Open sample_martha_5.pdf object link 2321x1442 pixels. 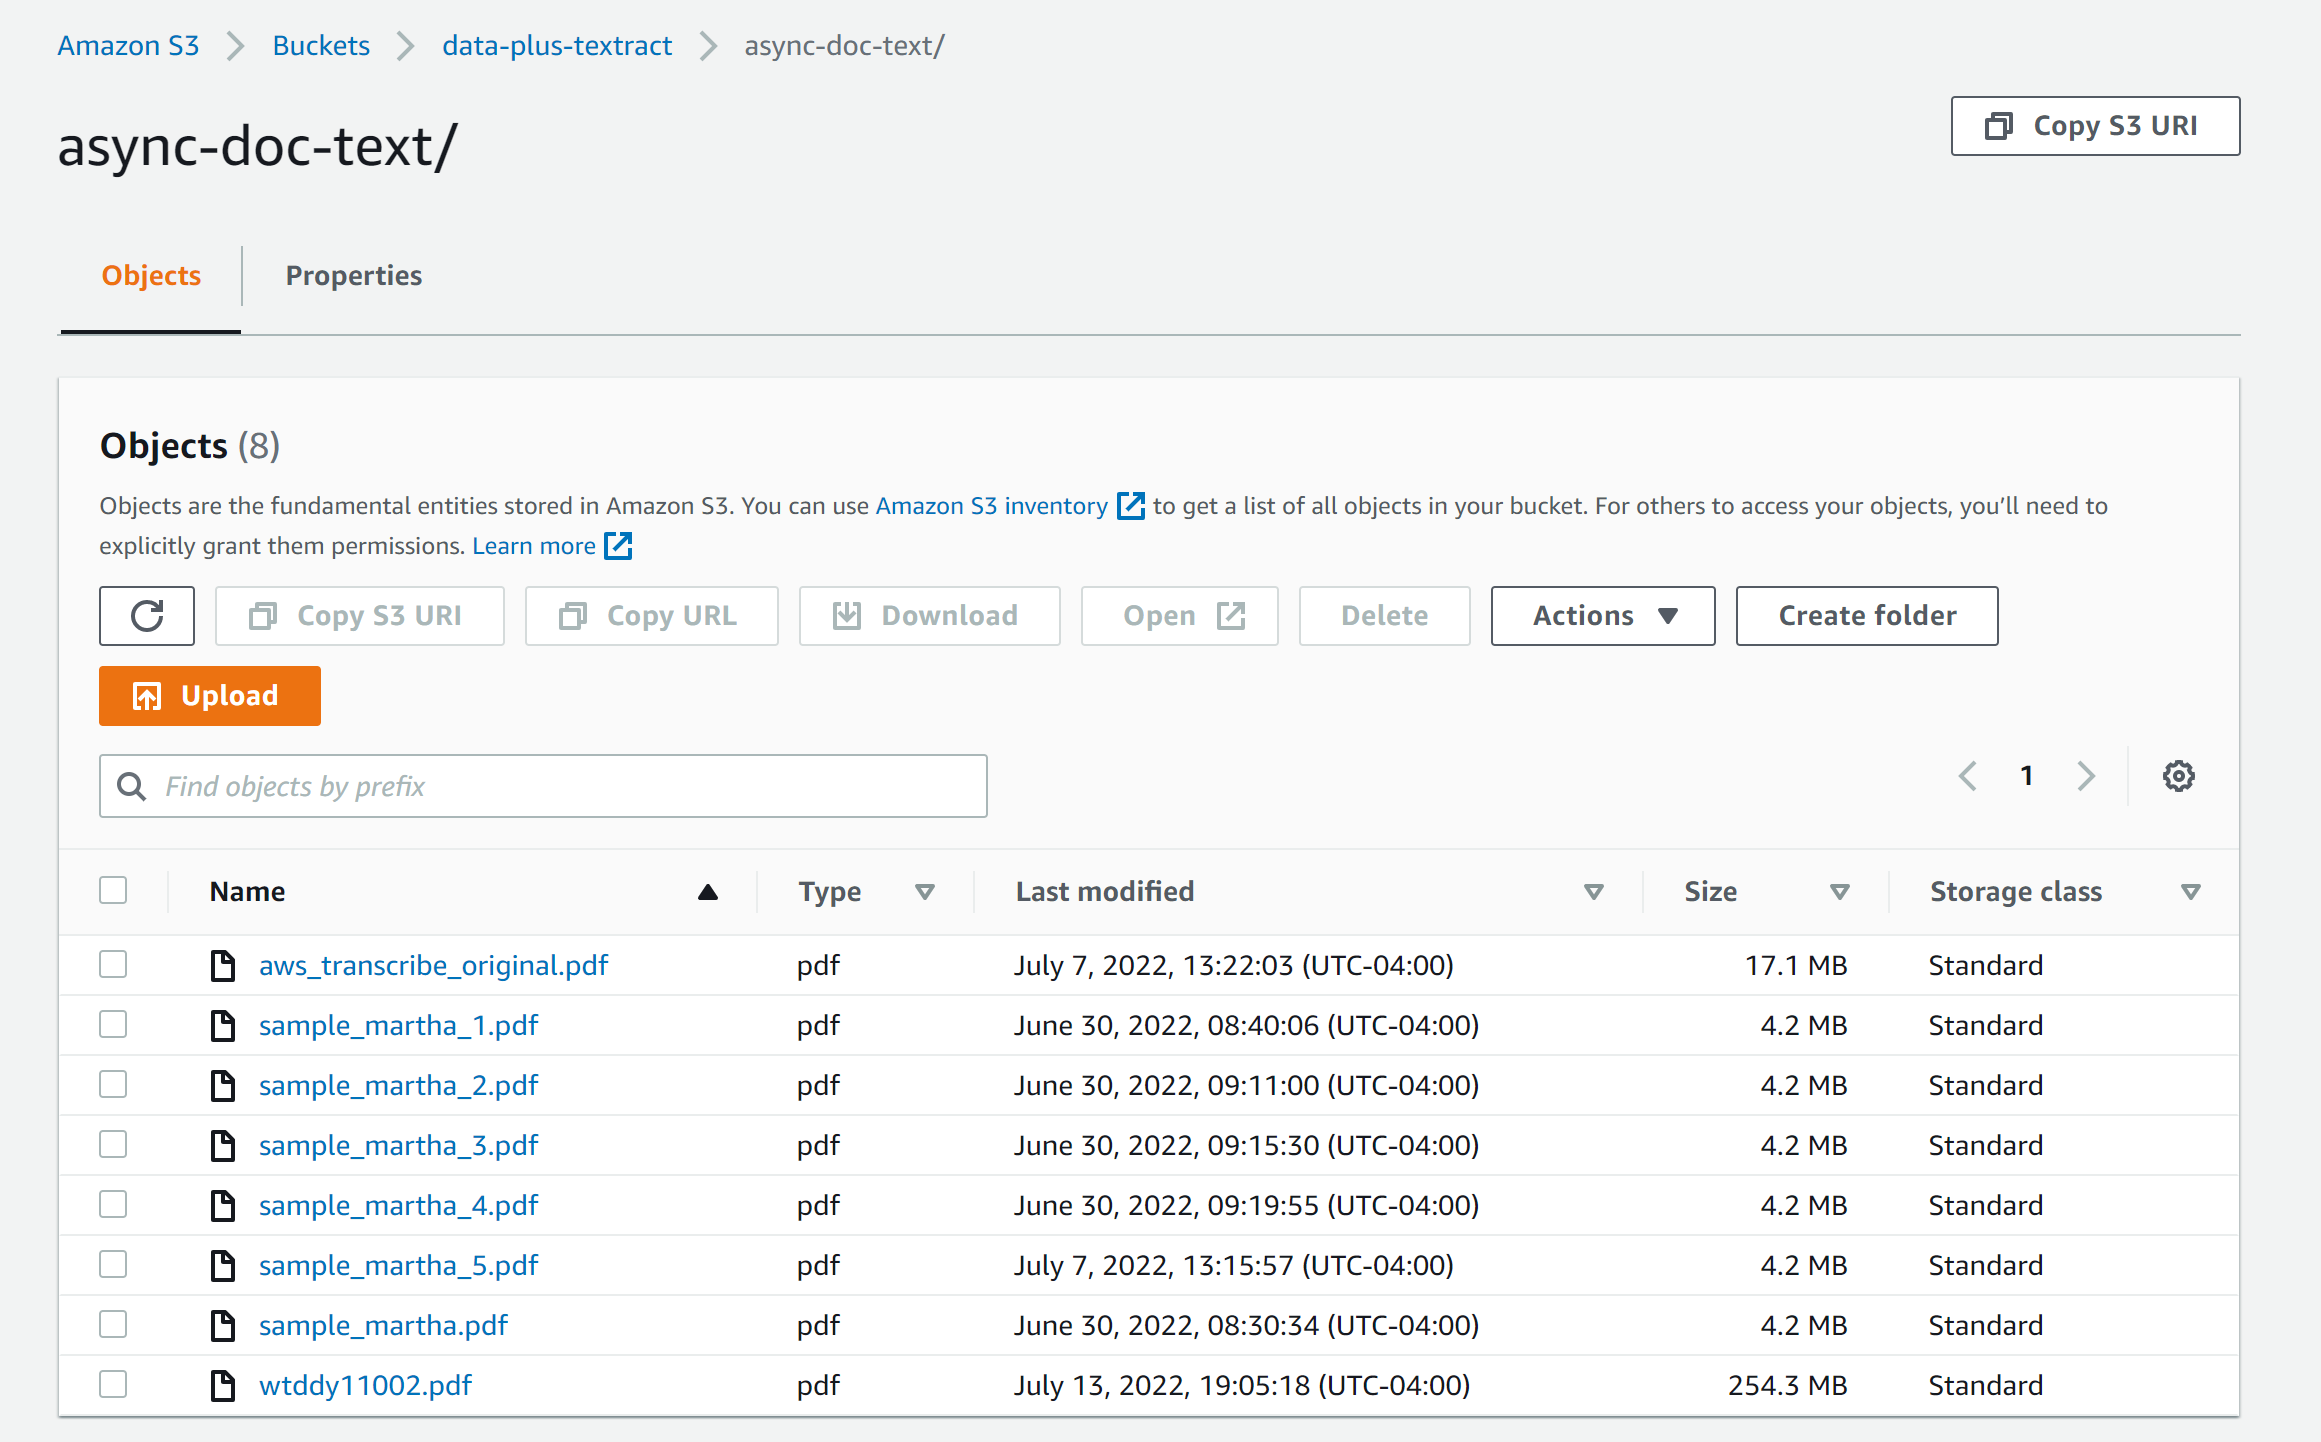(x=398, y=1265)
